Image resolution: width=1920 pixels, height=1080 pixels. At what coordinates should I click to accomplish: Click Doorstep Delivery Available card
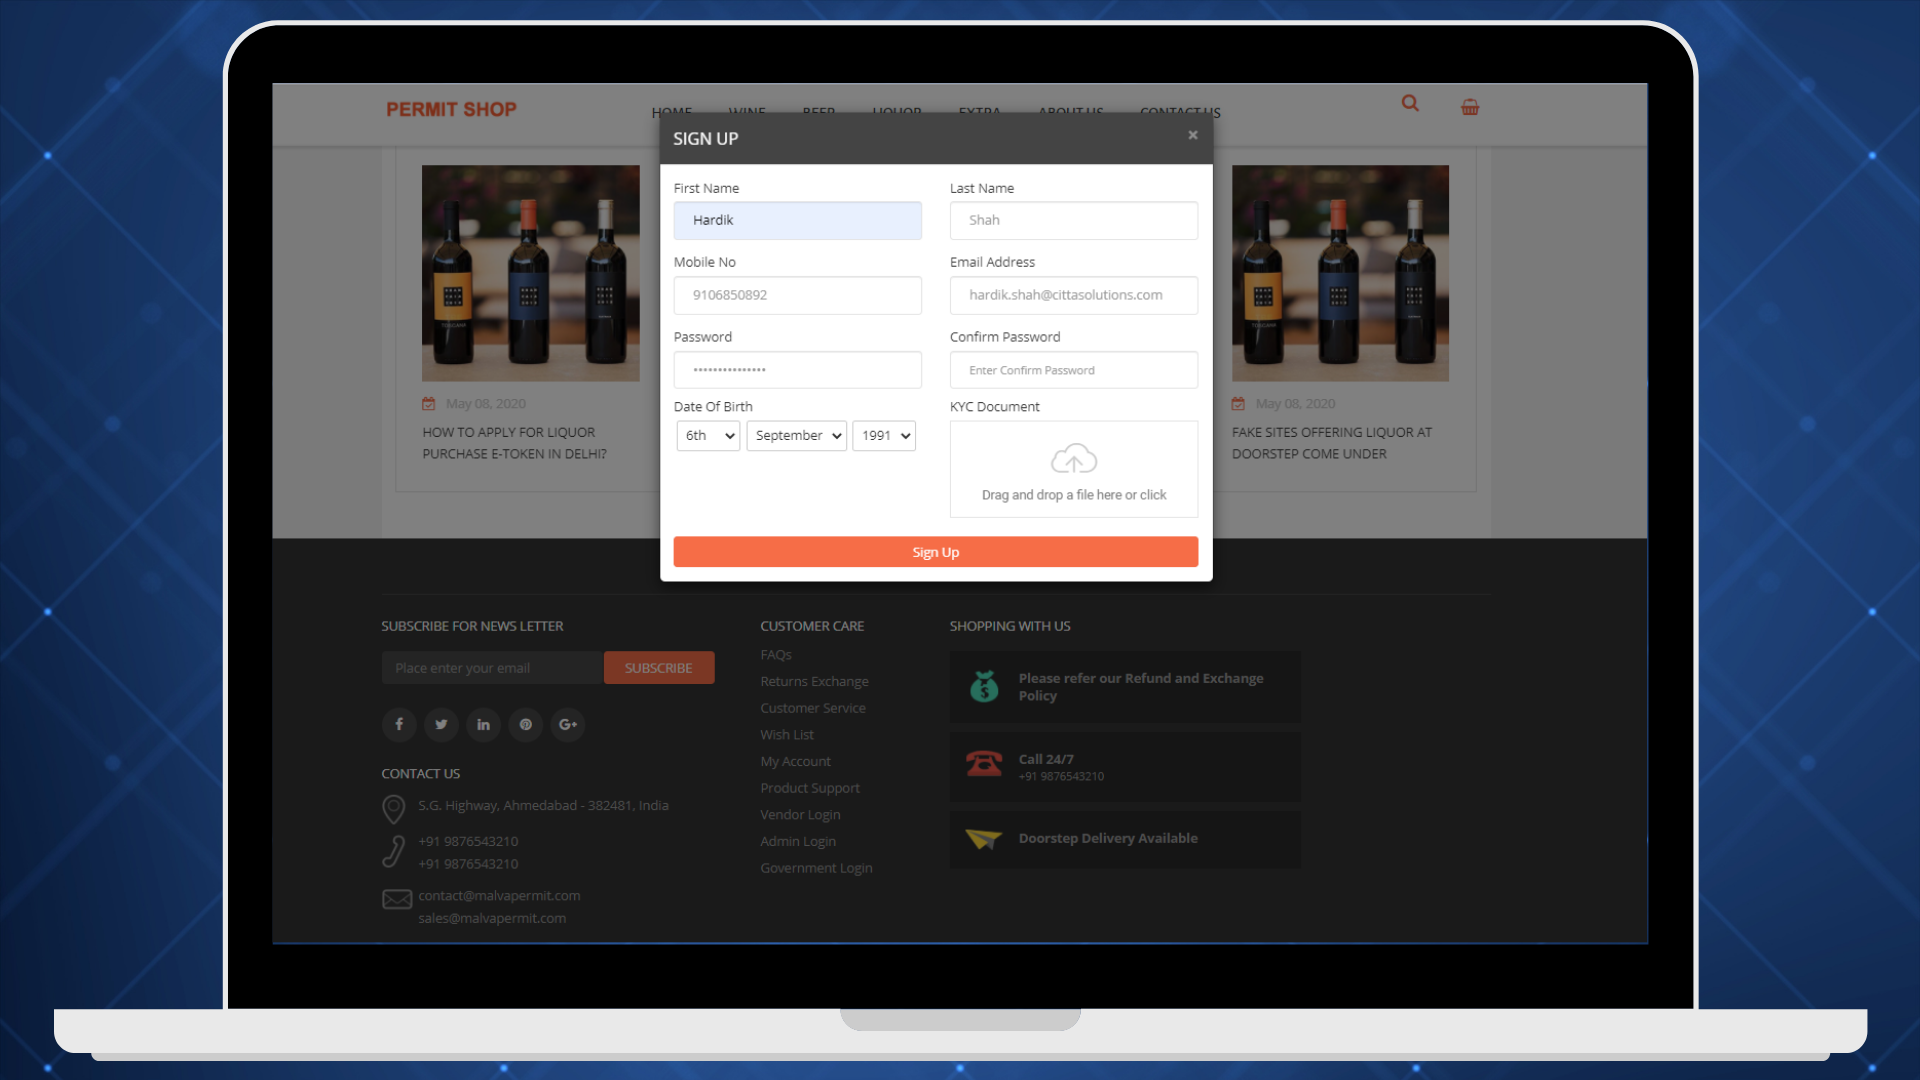[x=1125, y=839]
